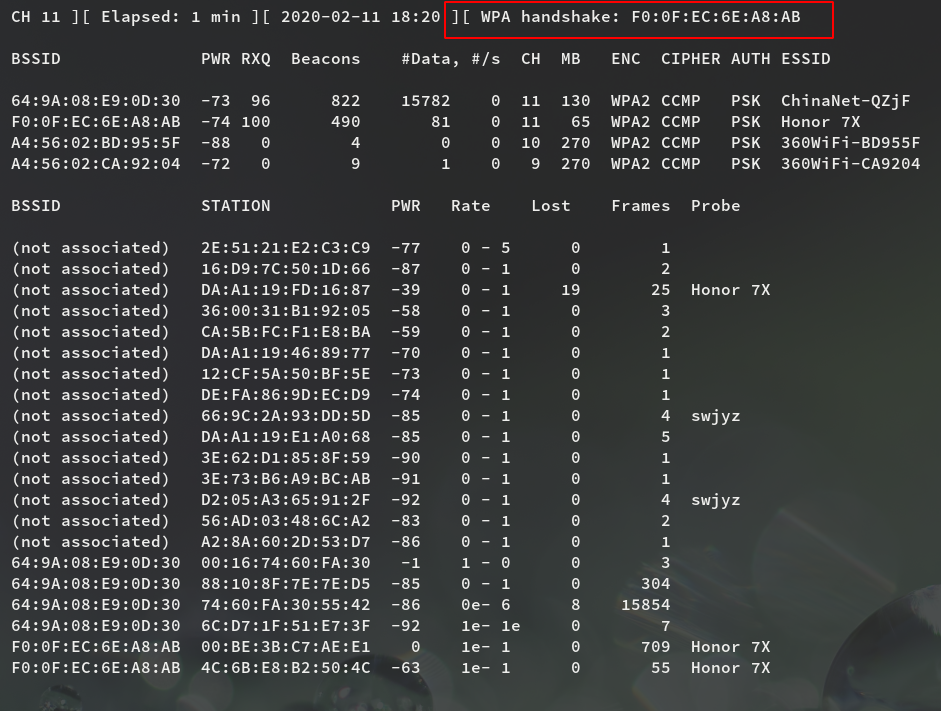
Task: Click the STATION column header
Action: point(235,206)
